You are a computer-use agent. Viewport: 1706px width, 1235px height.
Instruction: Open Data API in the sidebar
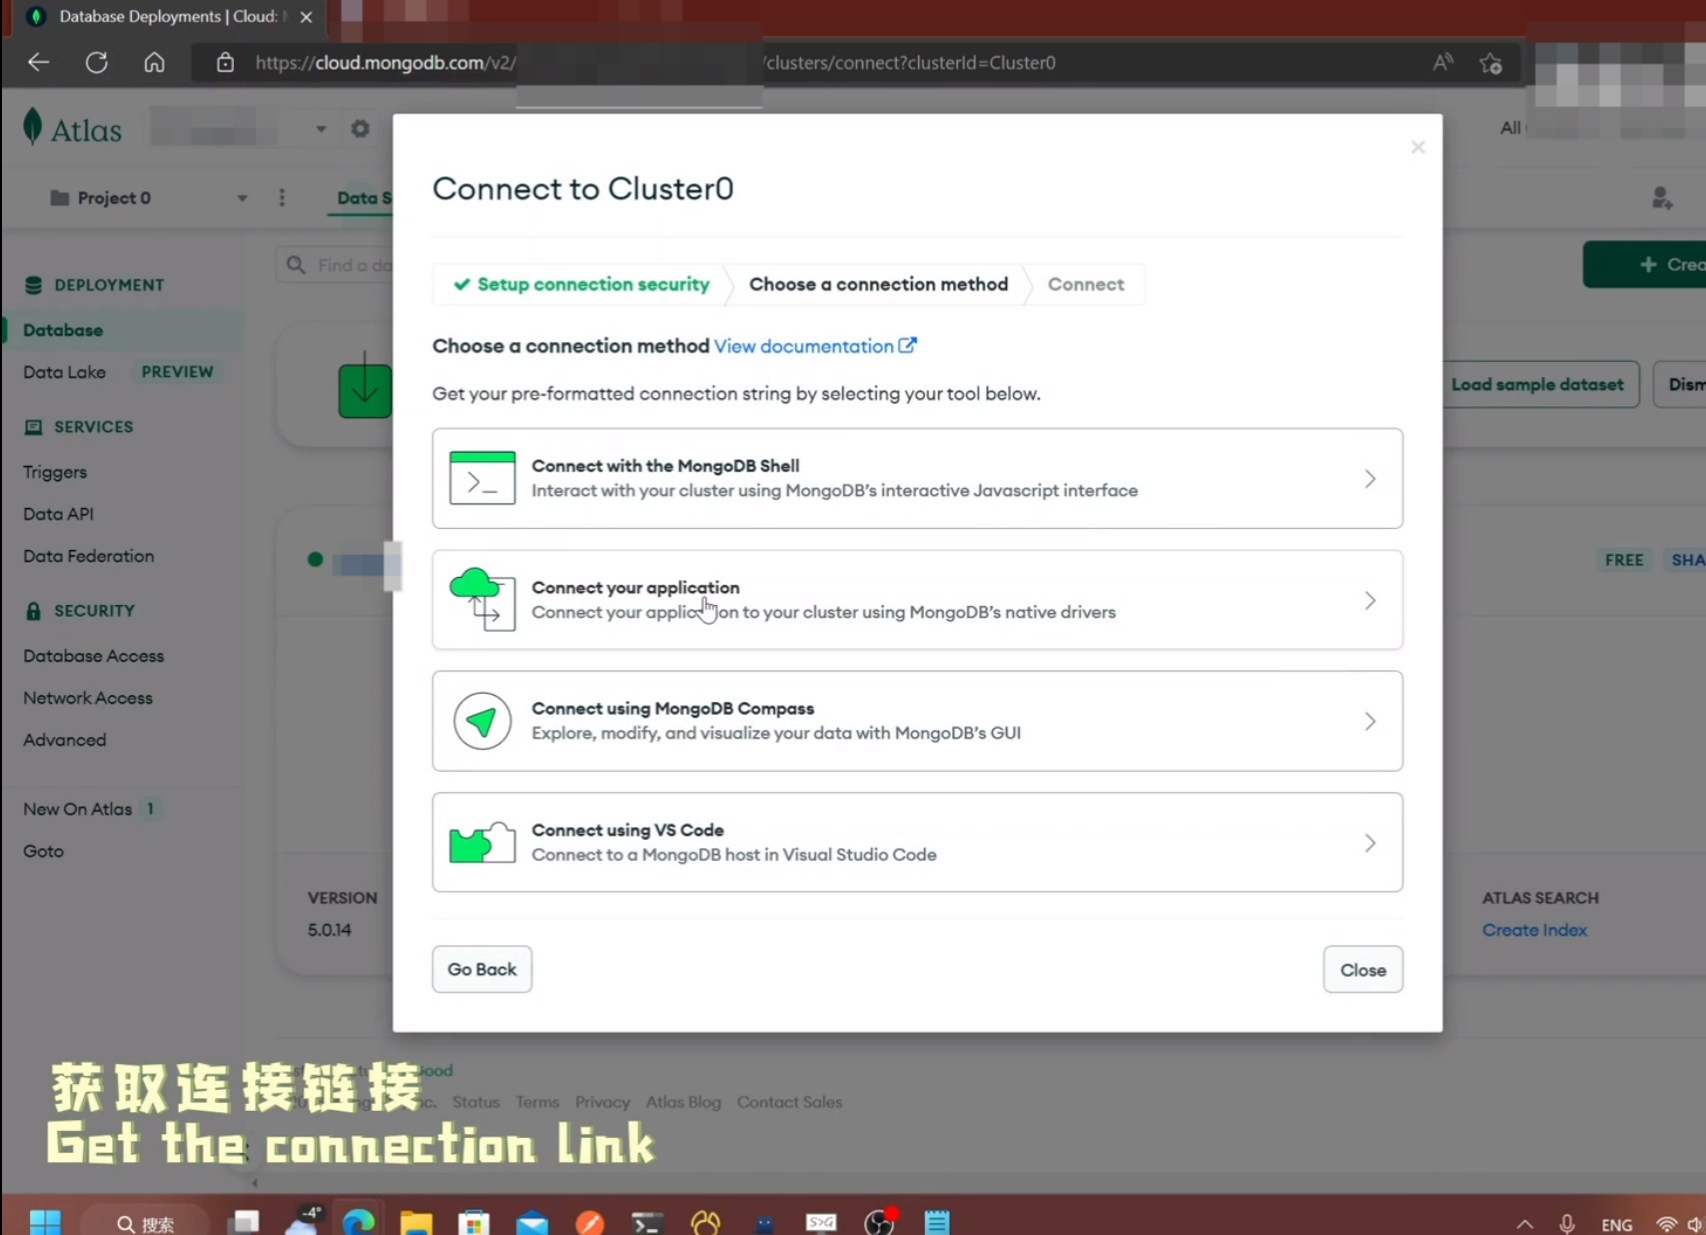pos(58,514)
